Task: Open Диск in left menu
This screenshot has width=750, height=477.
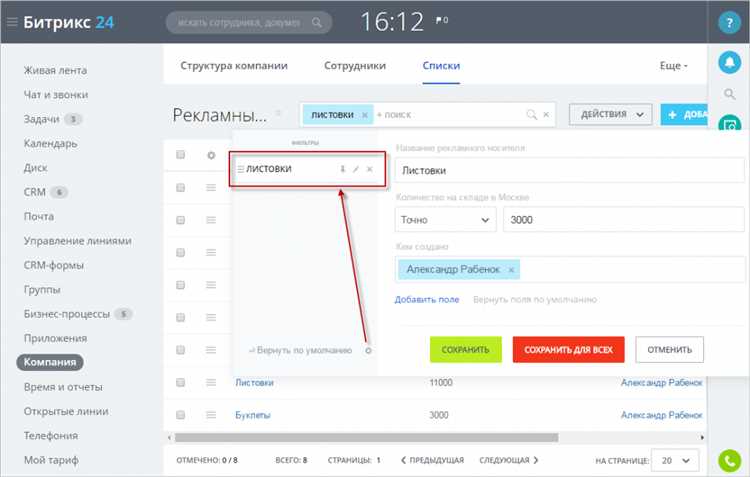Action: 35,168
